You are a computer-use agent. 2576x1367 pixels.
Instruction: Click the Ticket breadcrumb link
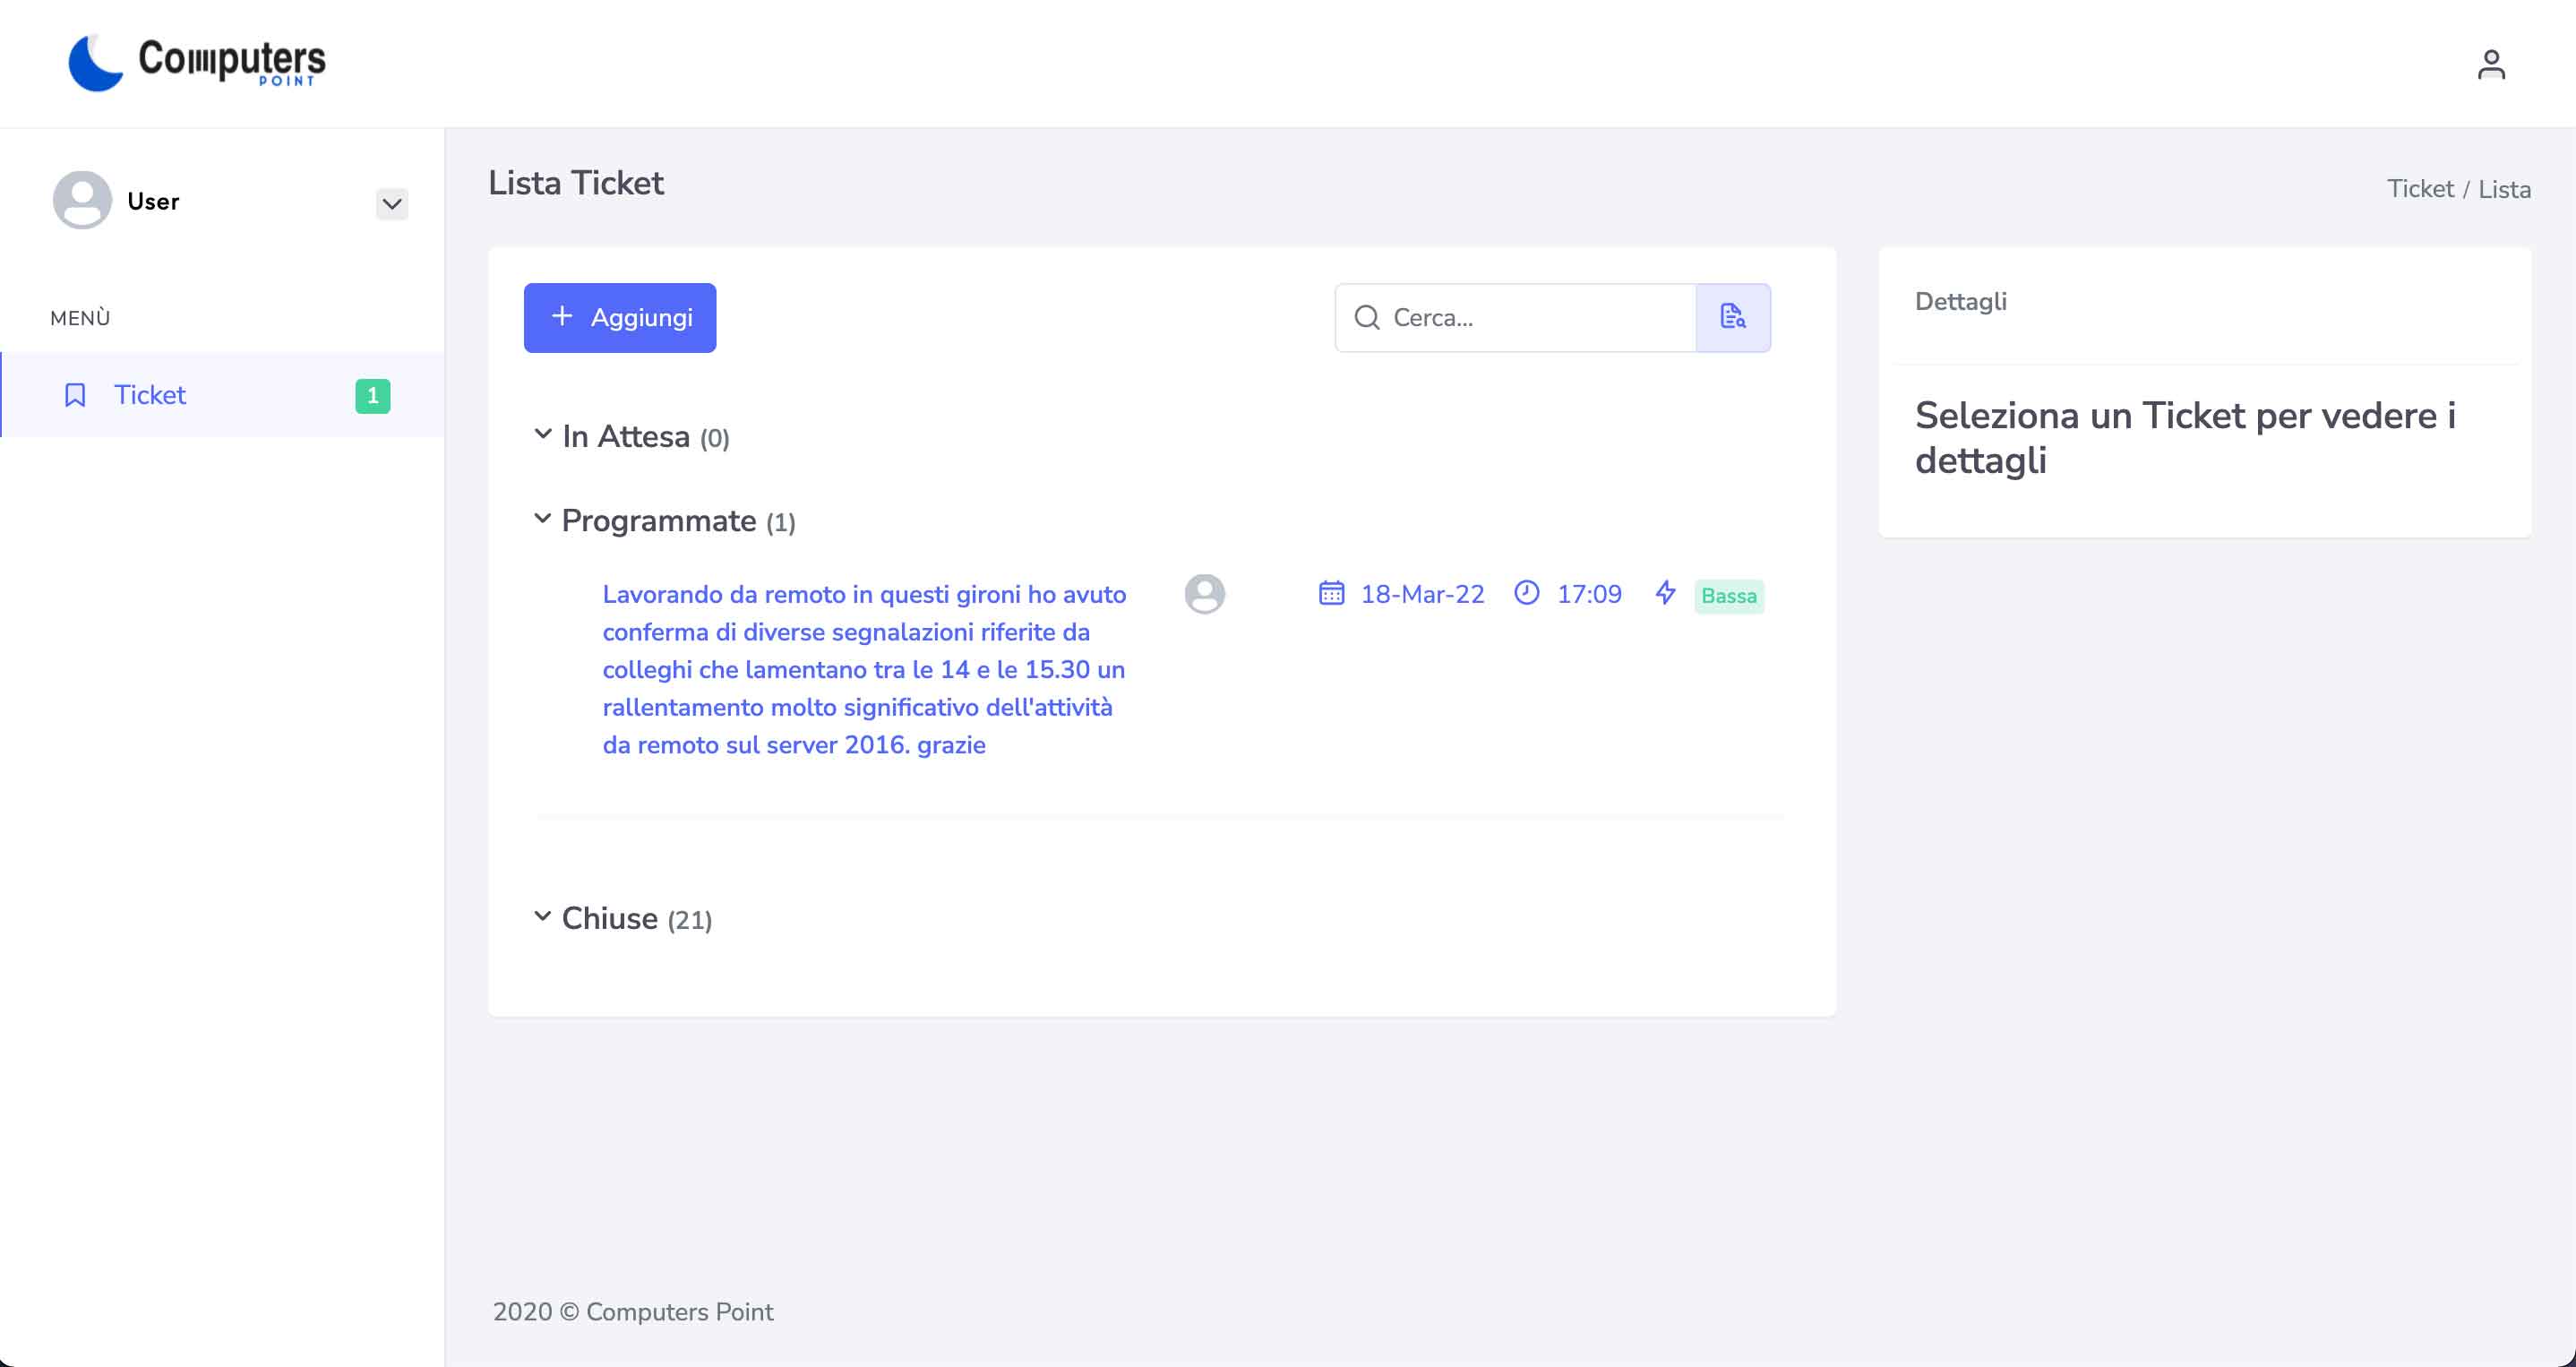(2419, 189)
